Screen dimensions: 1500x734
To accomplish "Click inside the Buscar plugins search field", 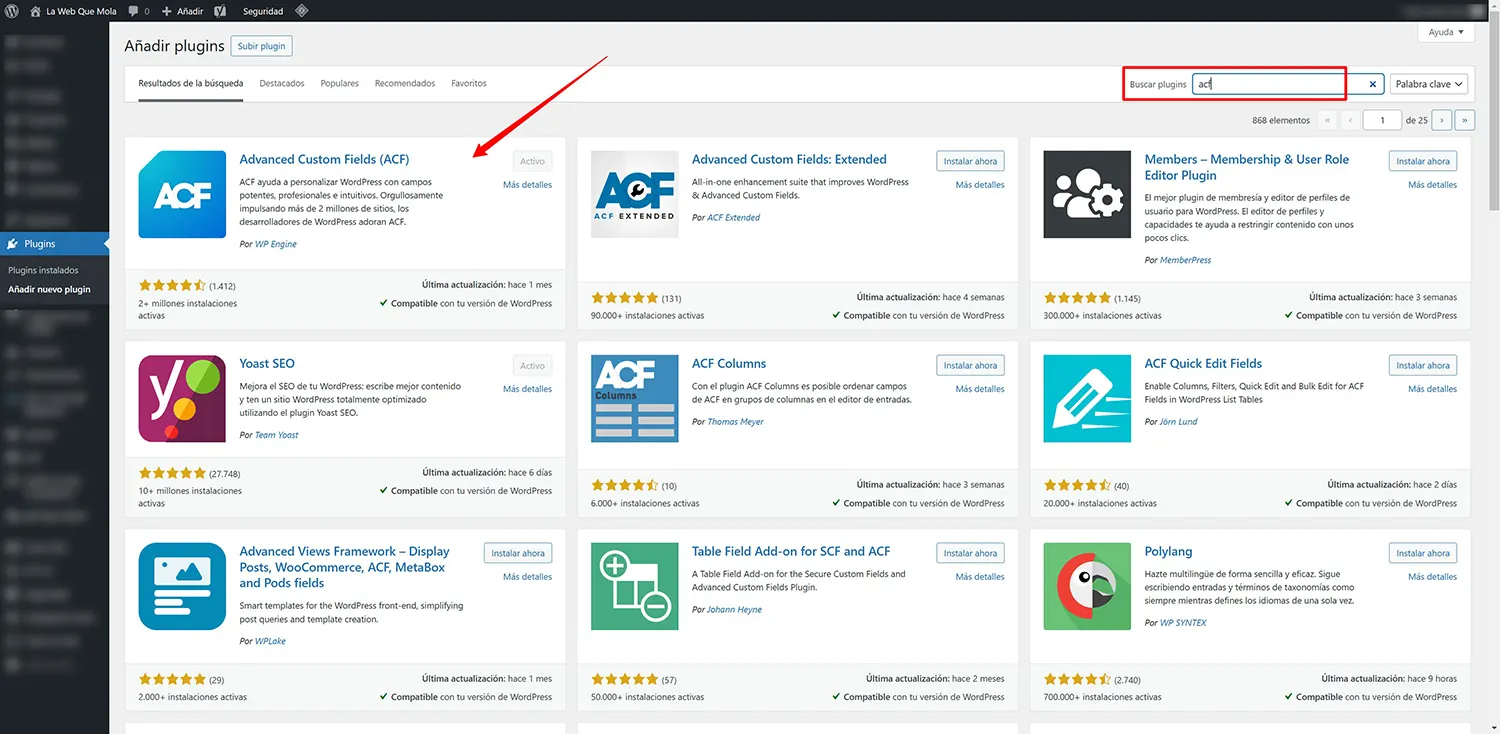I will pos(1268,84).
